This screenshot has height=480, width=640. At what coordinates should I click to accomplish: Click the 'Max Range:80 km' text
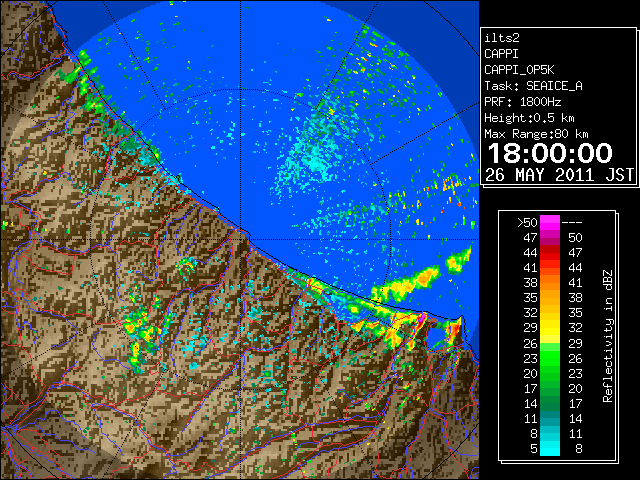click(x=536, y=134)
